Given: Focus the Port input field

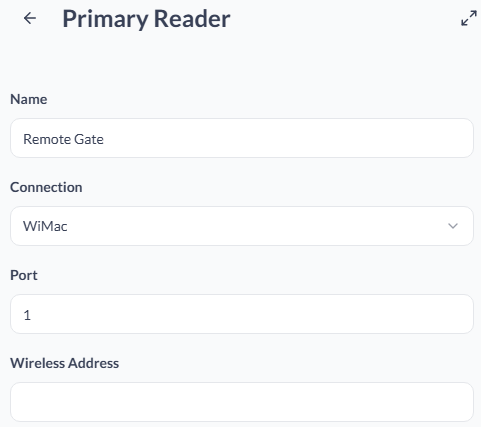Looking at the screenshot, I should [242, 314].
